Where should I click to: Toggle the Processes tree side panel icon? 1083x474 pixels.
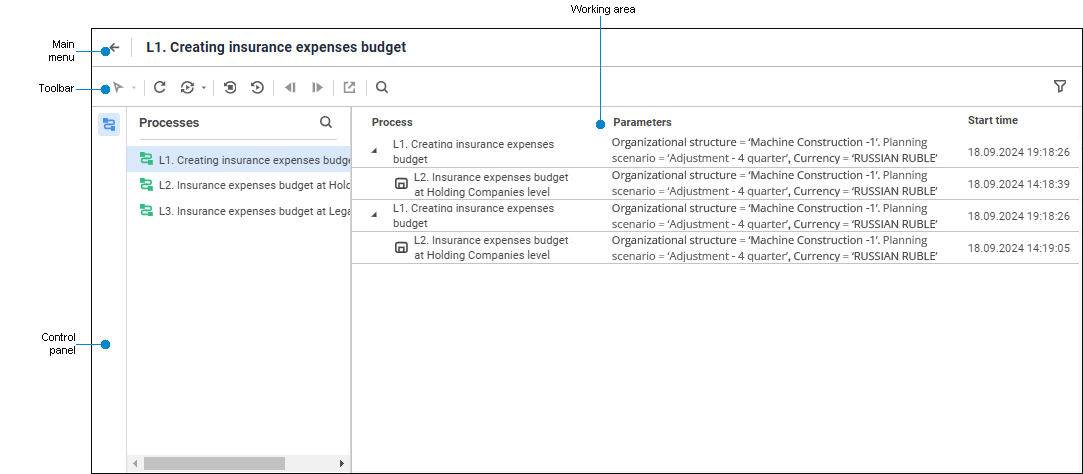[109, 124]
